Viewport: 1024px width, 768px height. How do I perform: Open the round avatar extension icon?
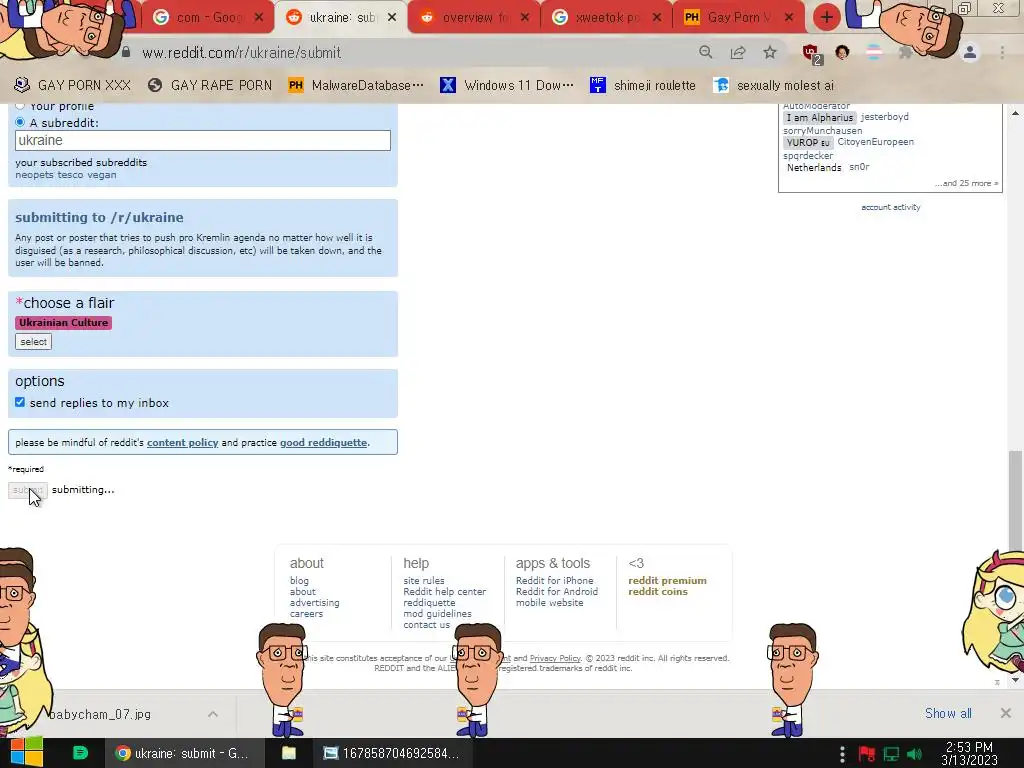(842, 52)
